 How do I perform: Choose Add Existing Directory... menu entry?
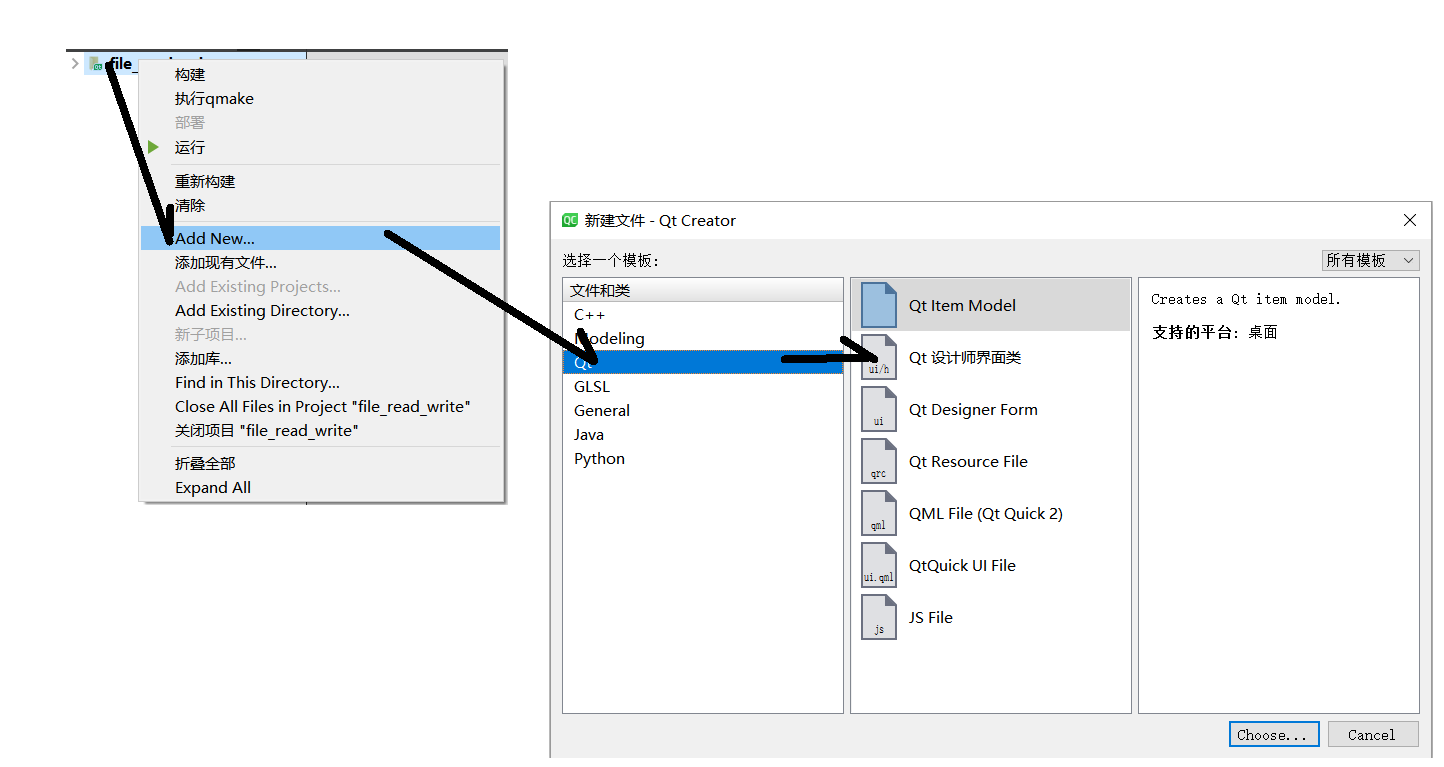(x=320, y=310)
